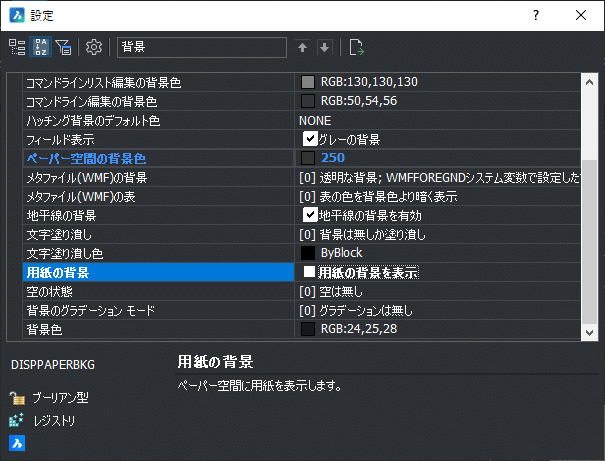Go to previous search result arrow
Image resolution: width=605 pixels, height=461 pixels.
click(302, 47)
